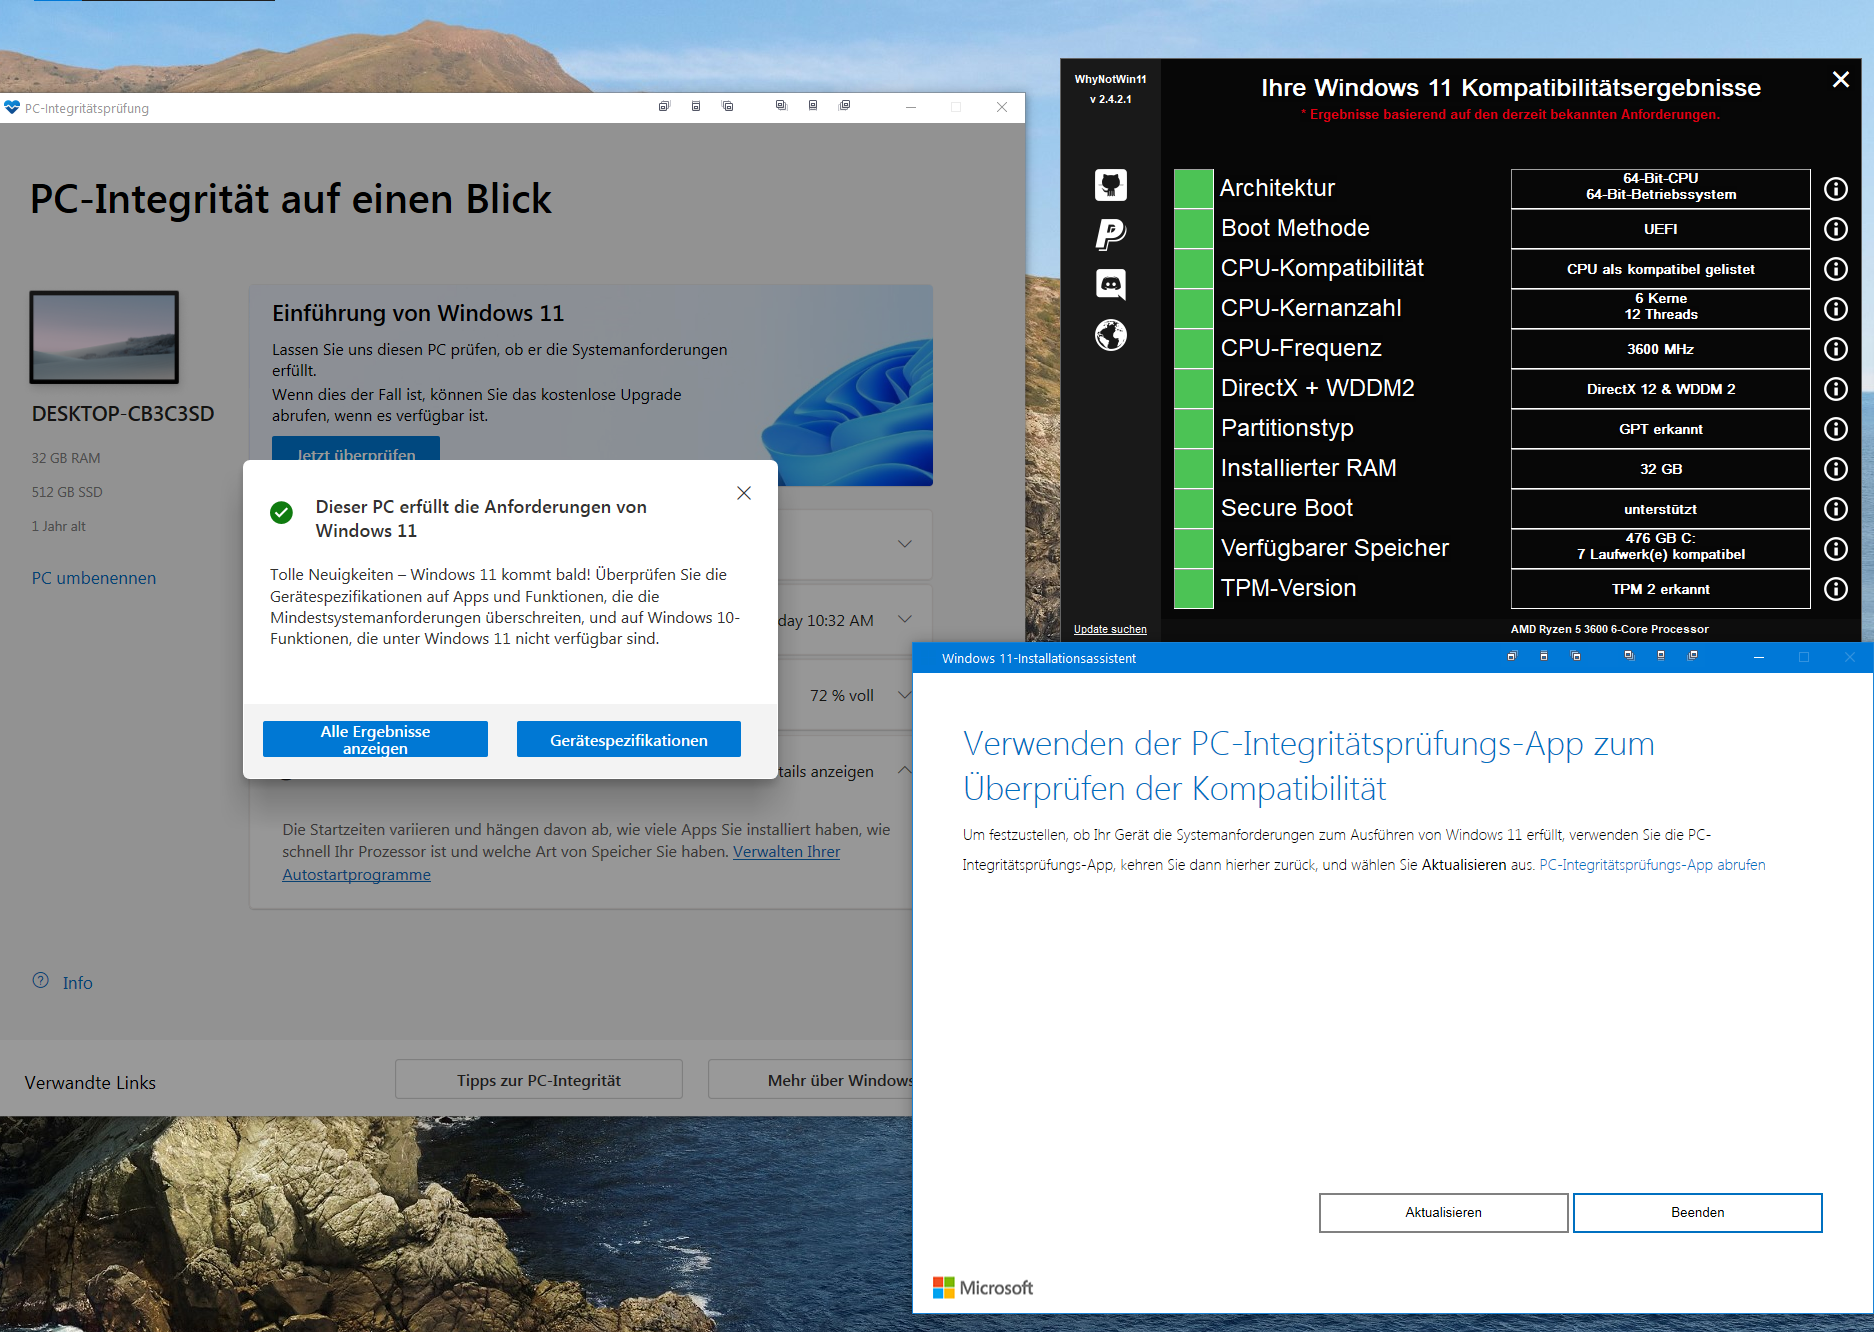Expand the first collapsed section chevron

905,544
